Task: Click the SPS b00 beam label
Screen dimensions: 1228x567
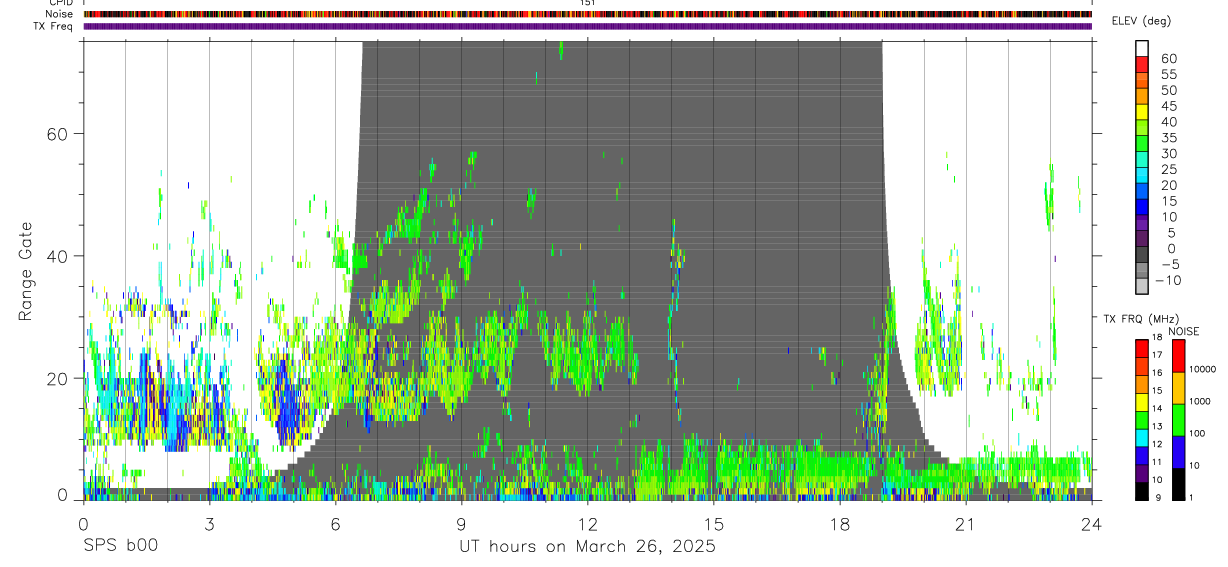Action: [120, 546]
